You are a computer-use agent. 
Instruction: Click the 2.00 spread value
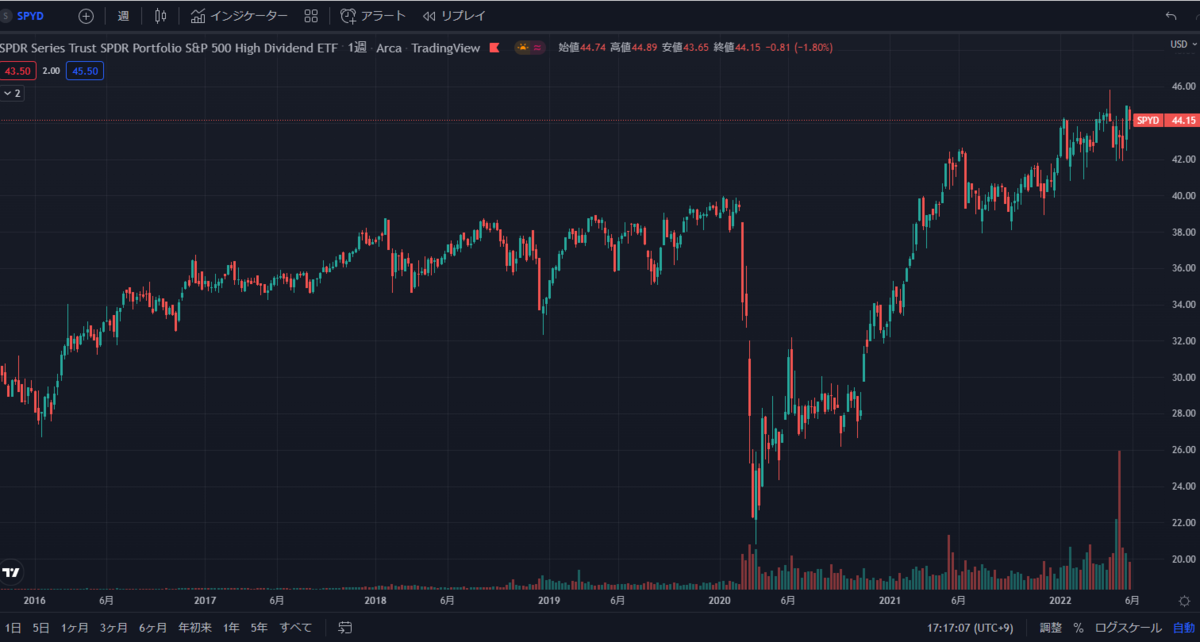[x=52, y=70]
